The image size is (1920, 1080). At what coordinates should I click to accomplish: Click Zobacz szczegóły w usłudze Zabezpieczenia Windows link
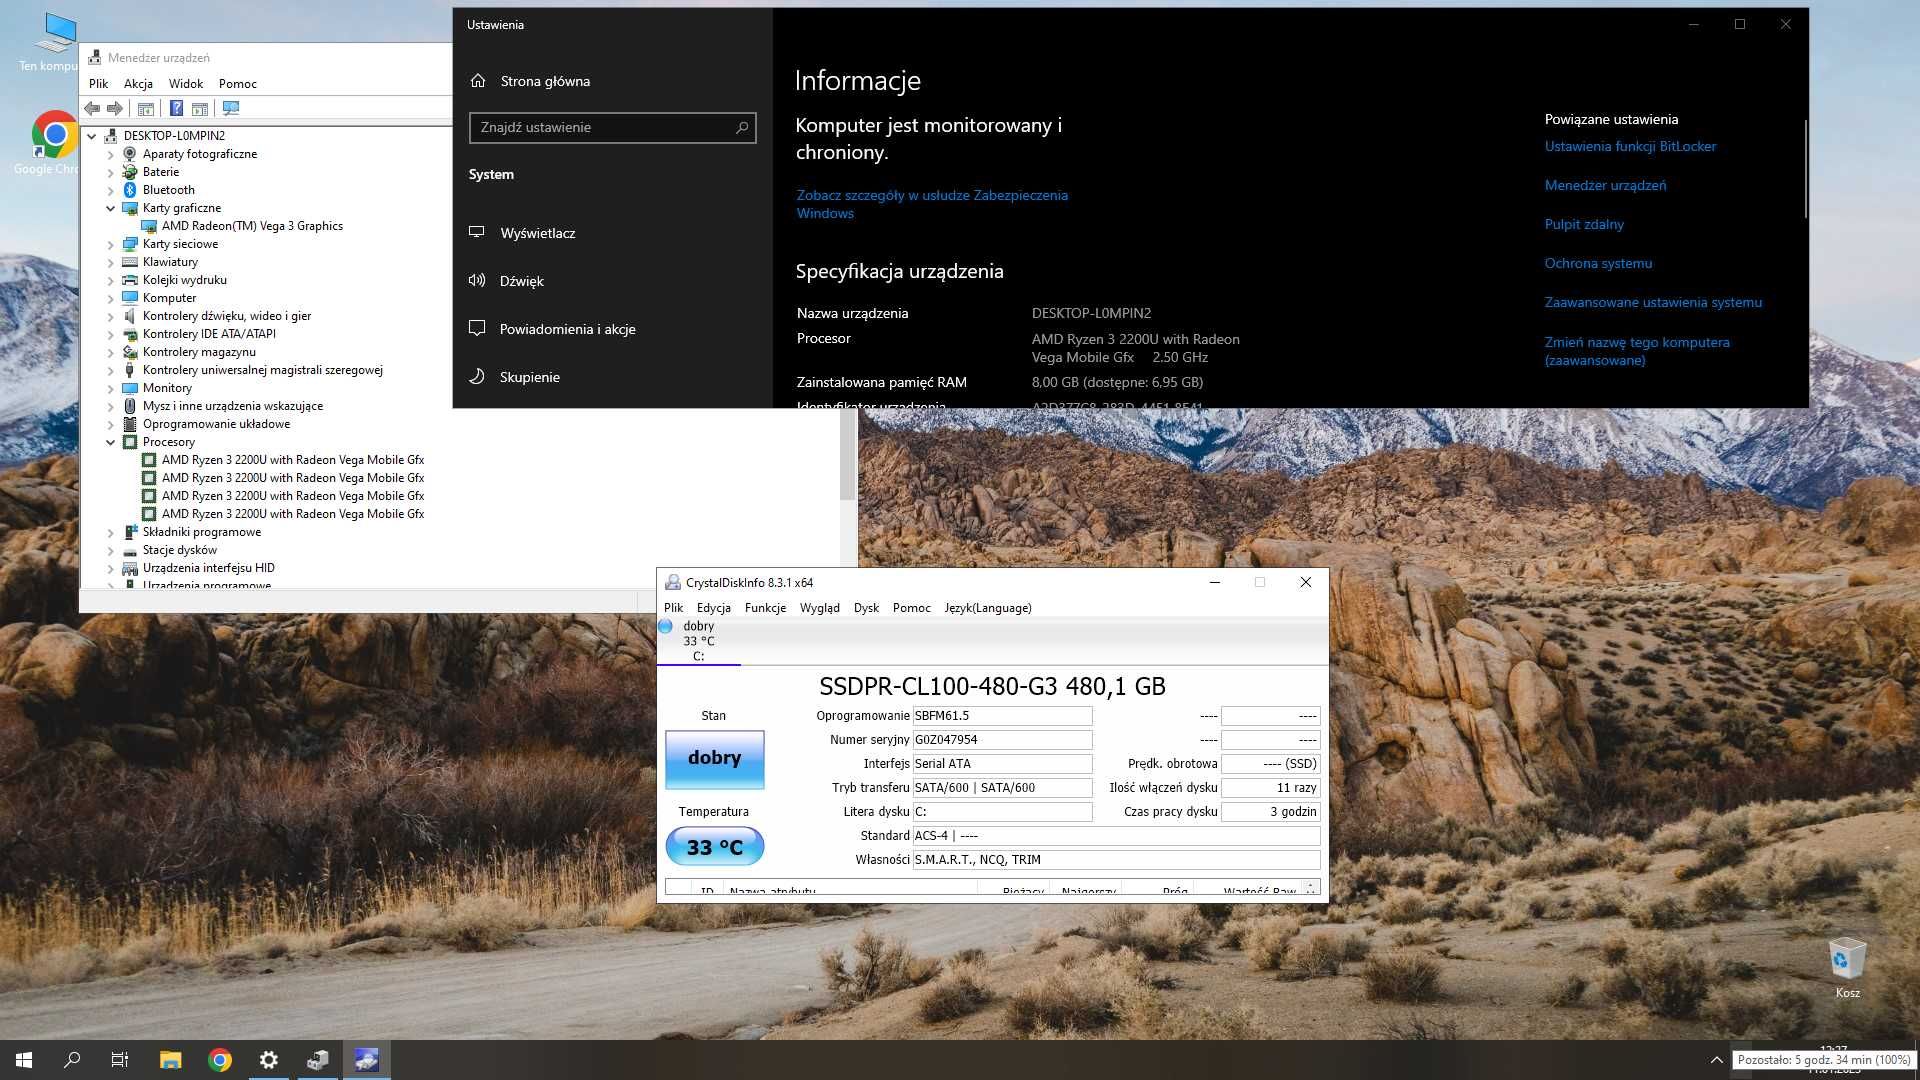pyautogui.click(x=932, y=204)
